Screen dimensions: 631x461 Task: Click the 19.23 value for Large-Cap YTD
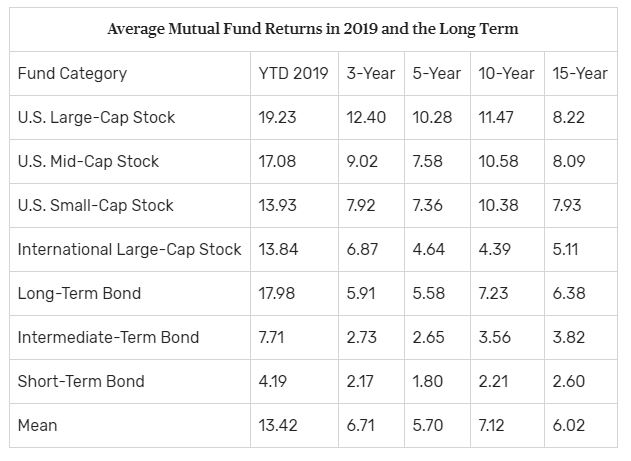click(278, 118)
